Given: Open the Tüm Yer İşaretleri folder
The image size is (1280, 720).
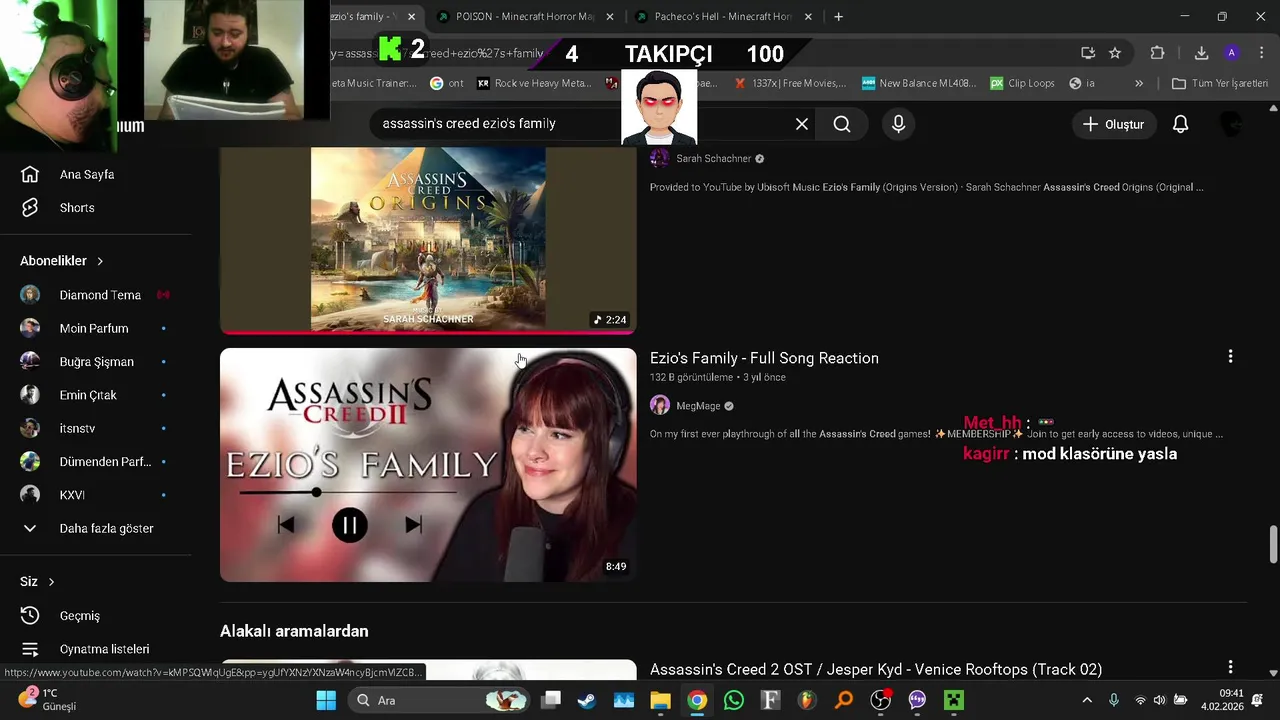Looking at the screenshot, I should point(1220,83).
